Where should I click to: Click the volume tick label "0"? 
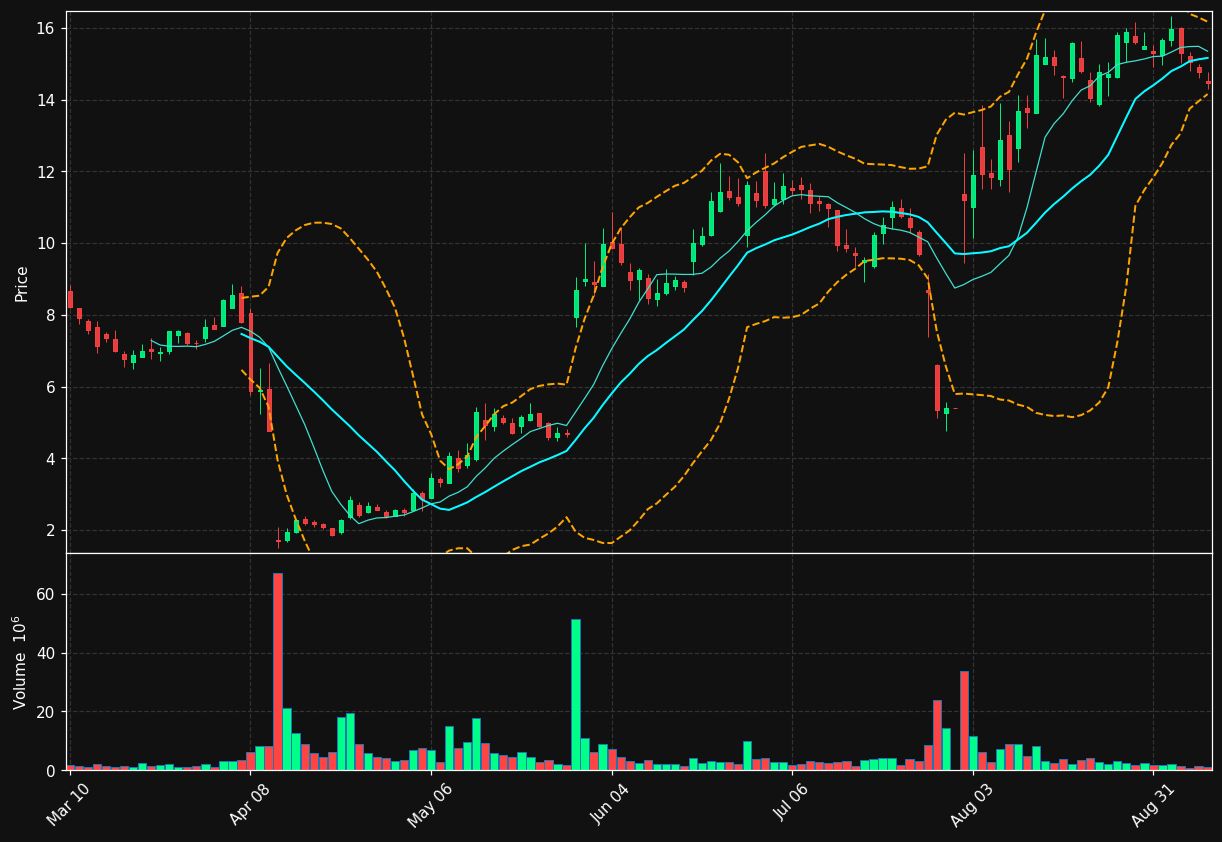52,771
